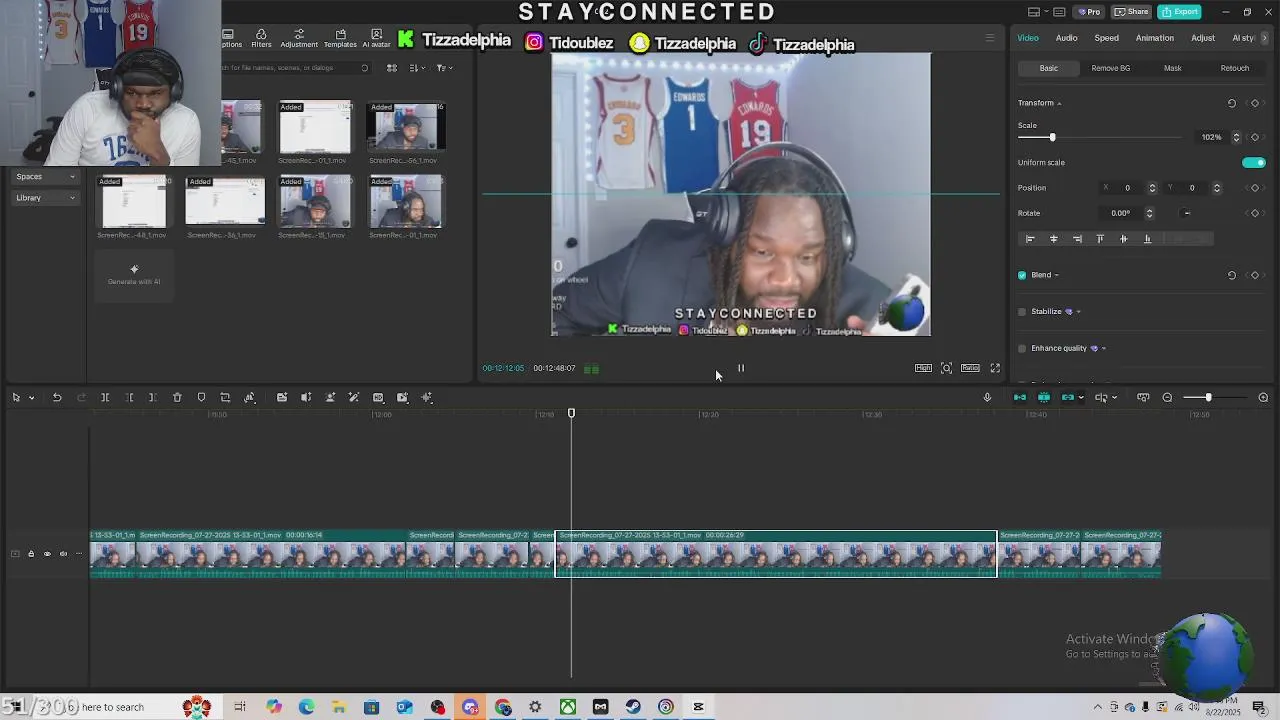Add a marker with the shield icon
The image size is (1280, 720).
click(201, 398)
